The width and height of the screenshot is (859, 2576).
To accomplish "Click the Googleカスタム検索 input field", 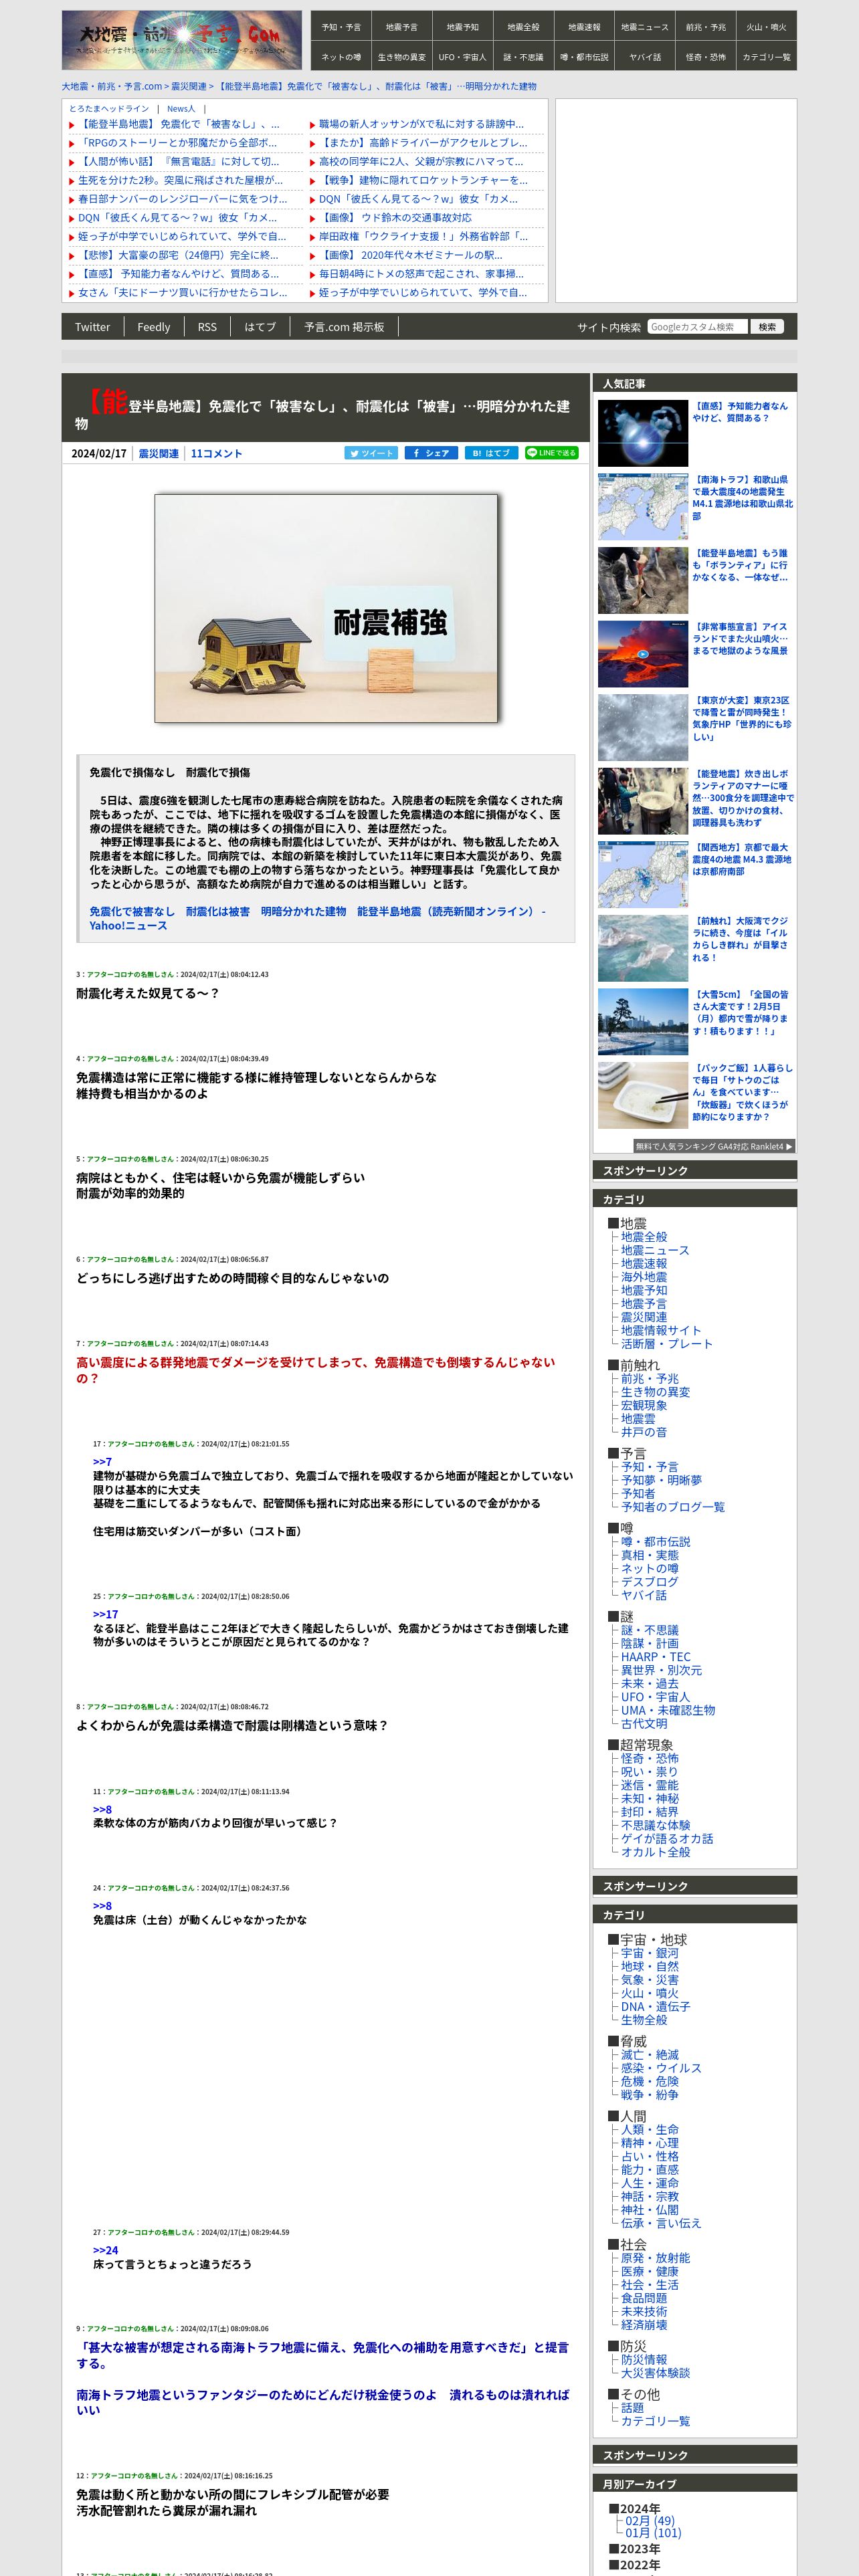I will point(697,327).
